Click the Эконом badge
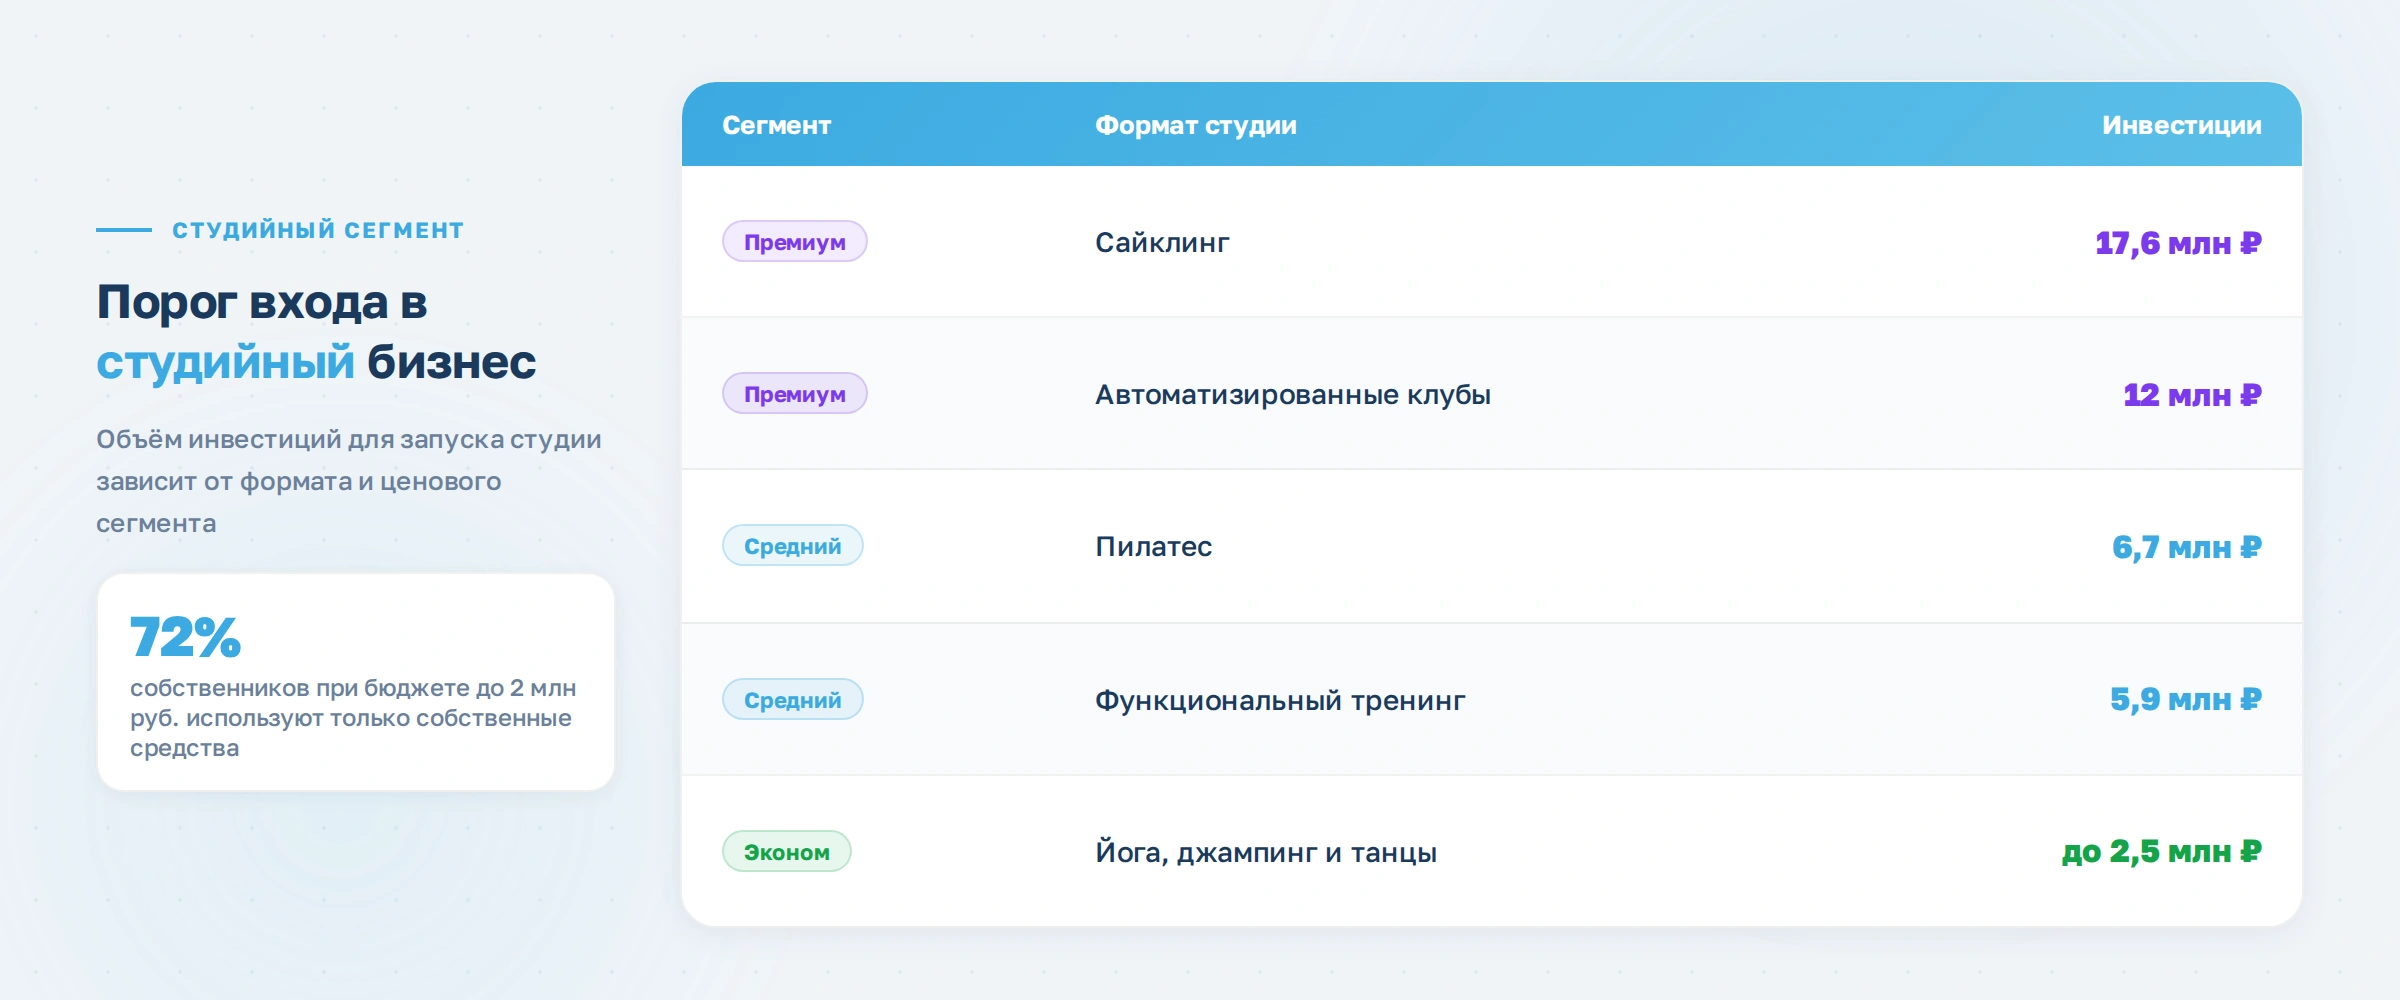 tap(787, 852)
